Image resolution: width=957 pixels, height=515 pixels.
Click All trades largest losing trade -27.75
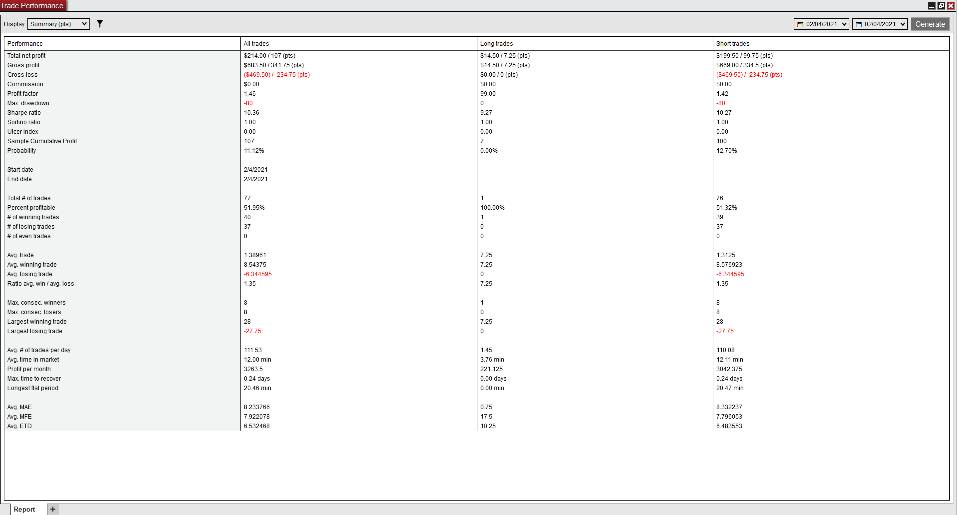click(253, 331)
